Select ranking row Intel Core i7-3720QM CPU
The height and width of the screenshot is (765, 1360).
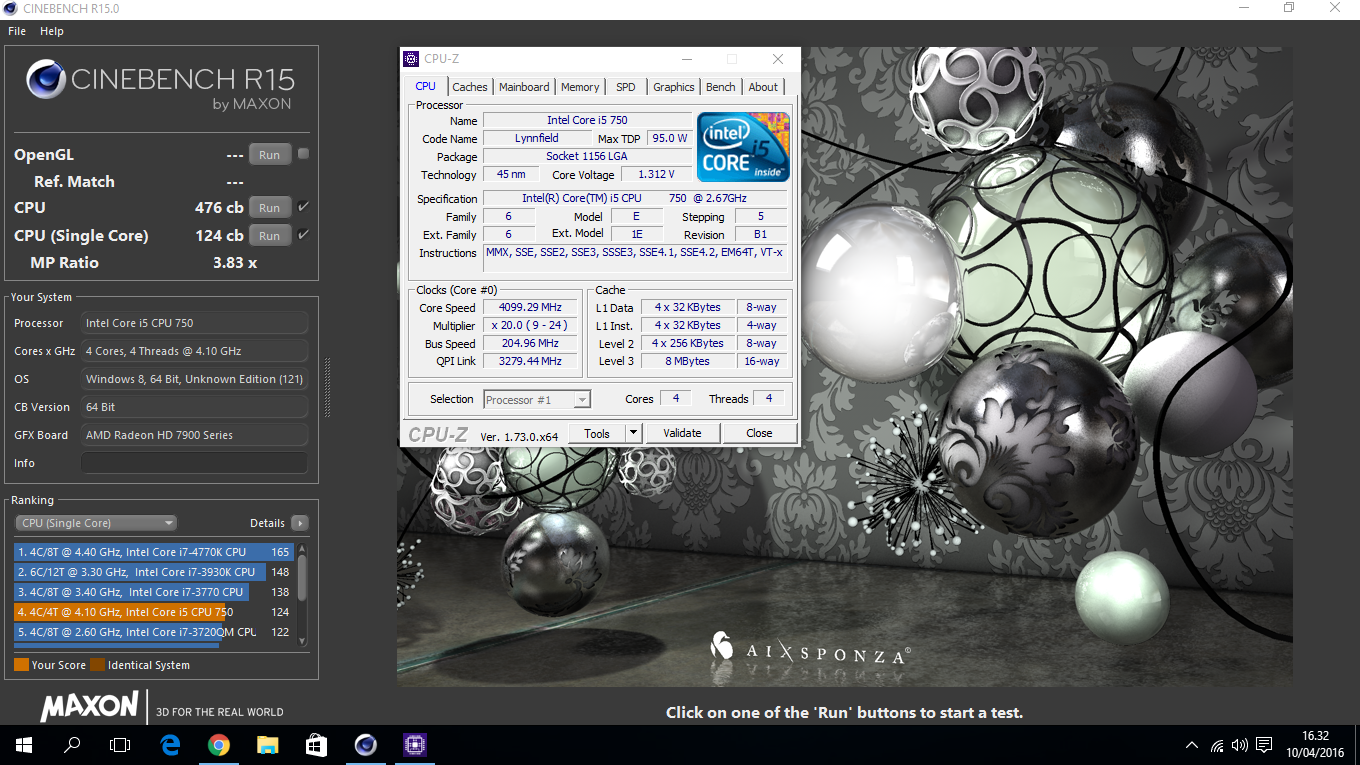coord(153,632)
